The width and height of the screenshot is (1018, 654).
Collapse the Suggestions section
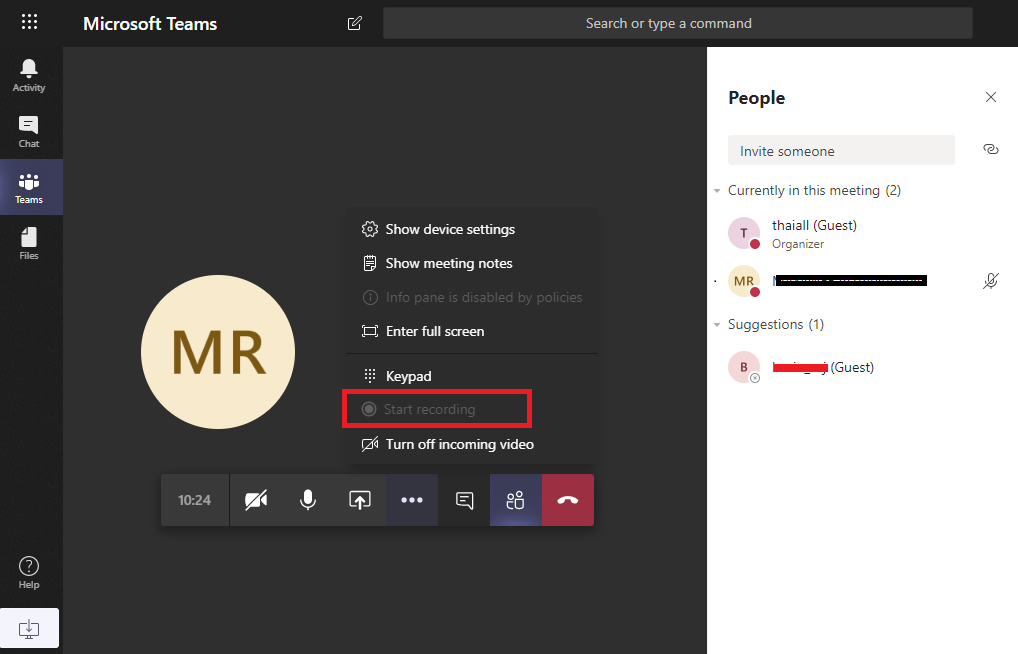coord(717,324)
